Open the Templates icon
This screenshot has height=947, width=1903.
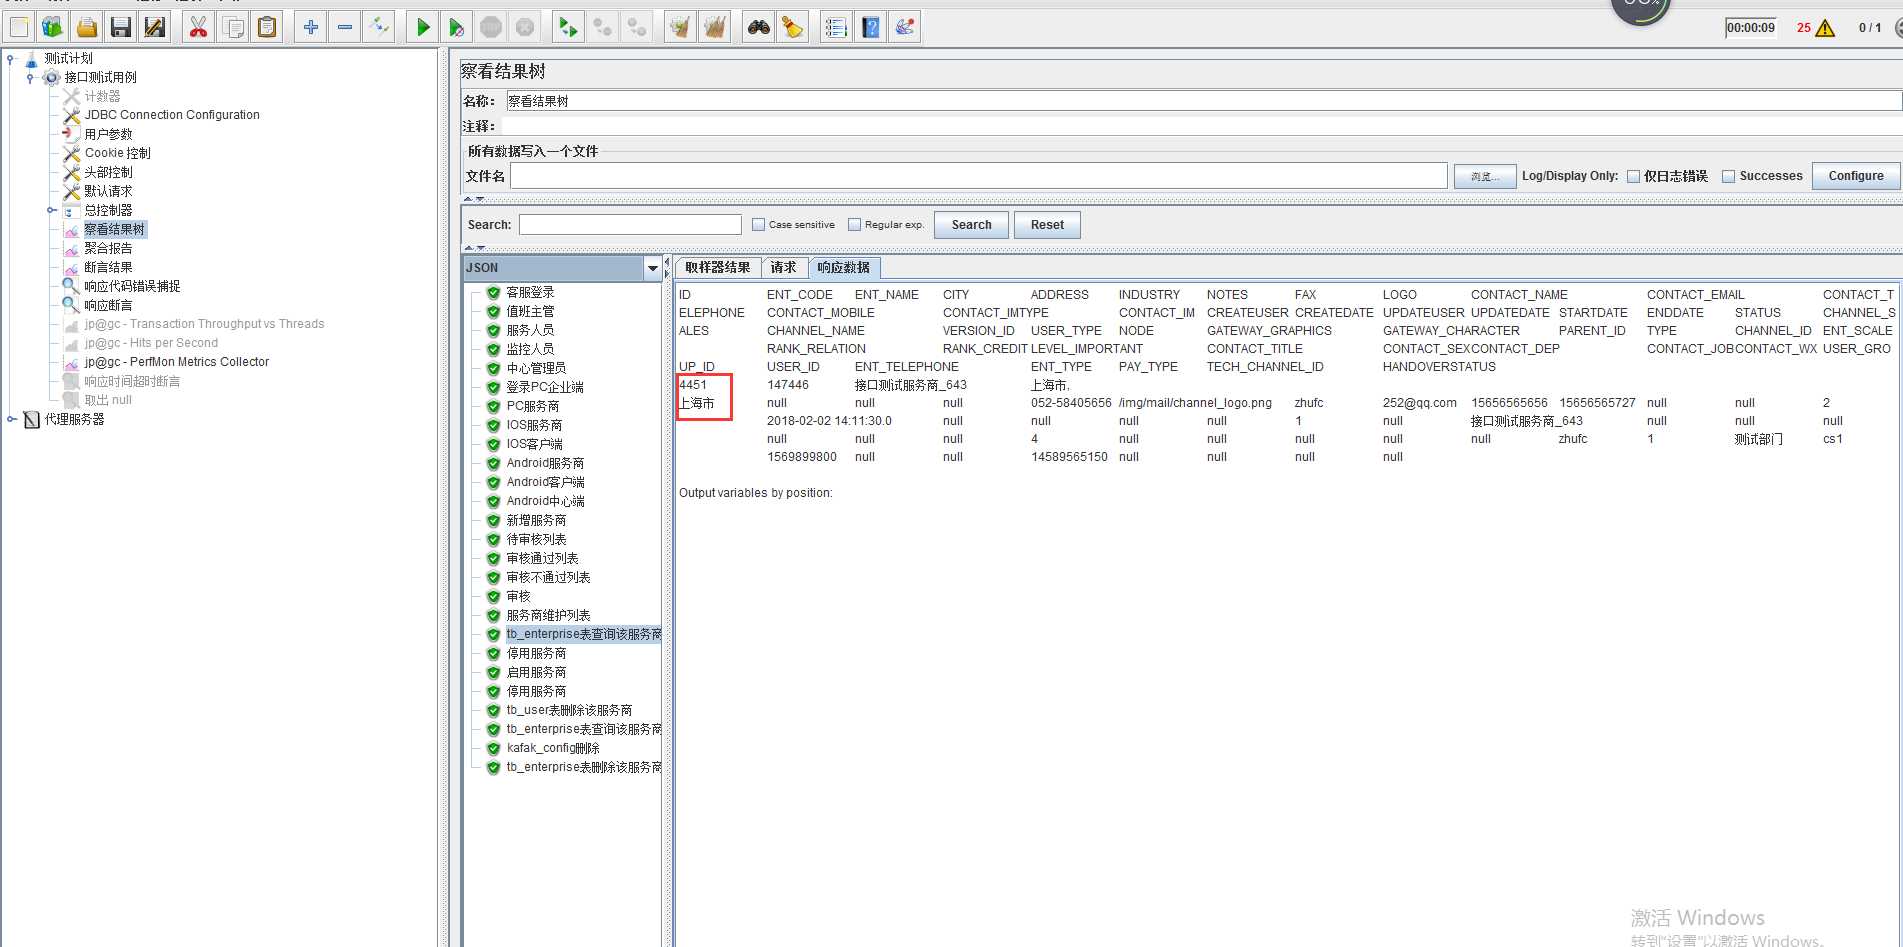click(x=53, y=27)
